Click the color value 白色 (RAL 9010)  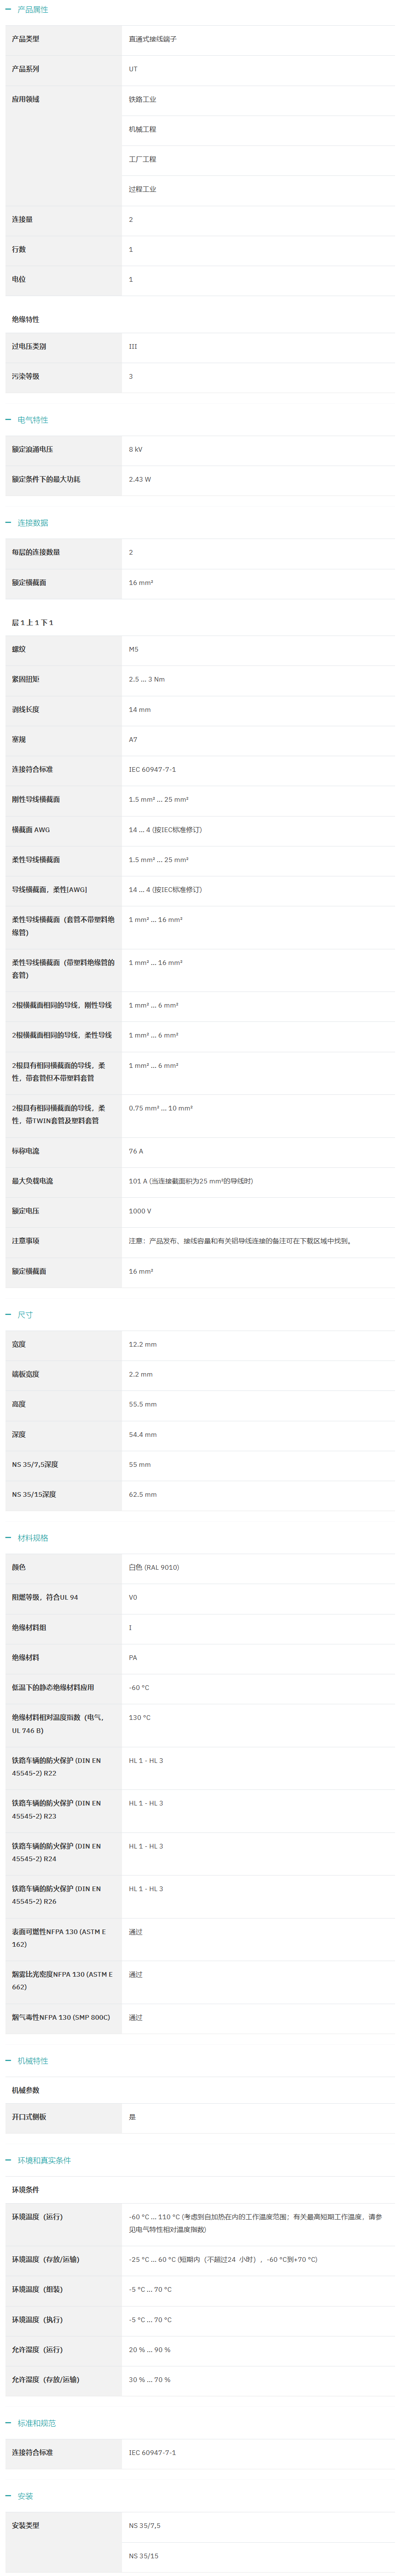[154, 1567]
